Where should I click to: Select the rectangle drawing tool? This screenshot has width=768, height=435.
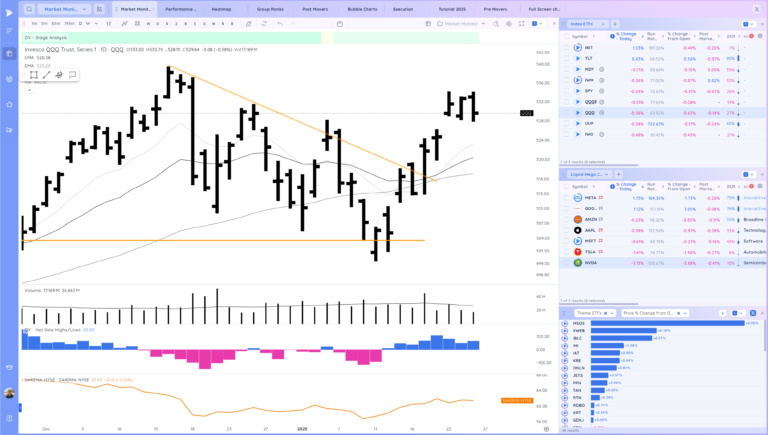click(x=33, y=74)
